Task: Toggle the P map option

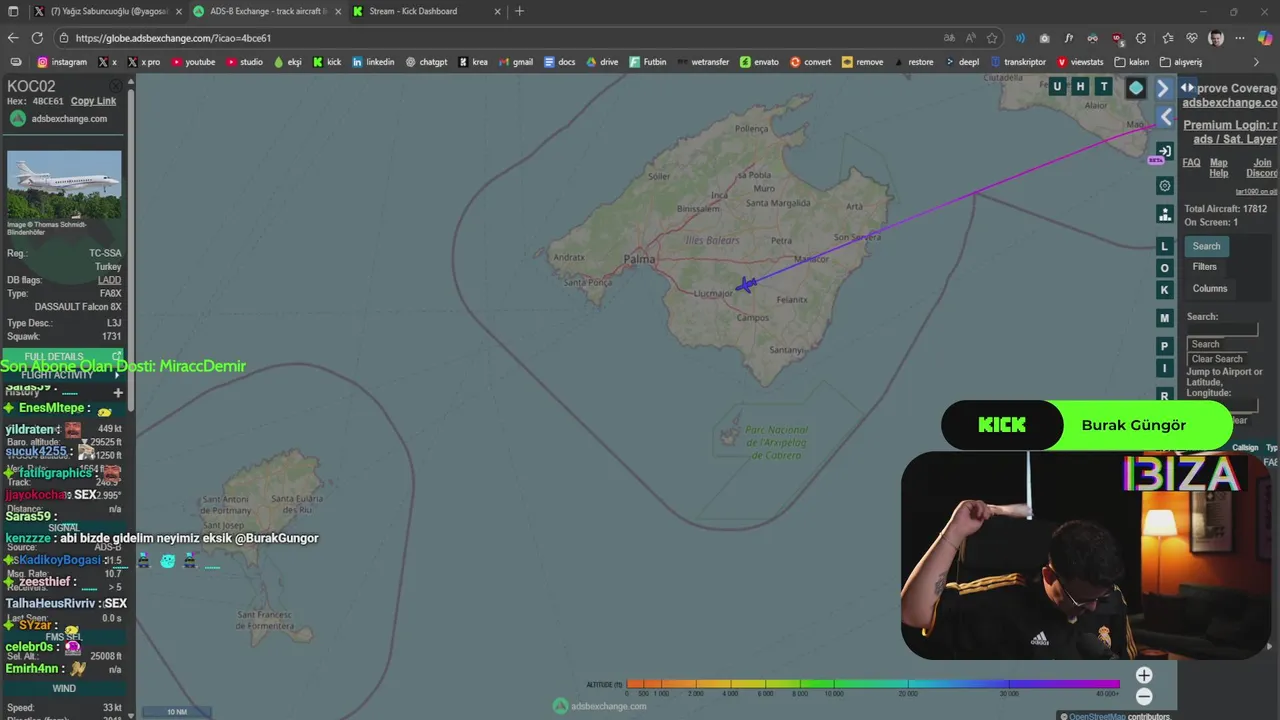Action: pyautogui.click(x=1164, y=346)
